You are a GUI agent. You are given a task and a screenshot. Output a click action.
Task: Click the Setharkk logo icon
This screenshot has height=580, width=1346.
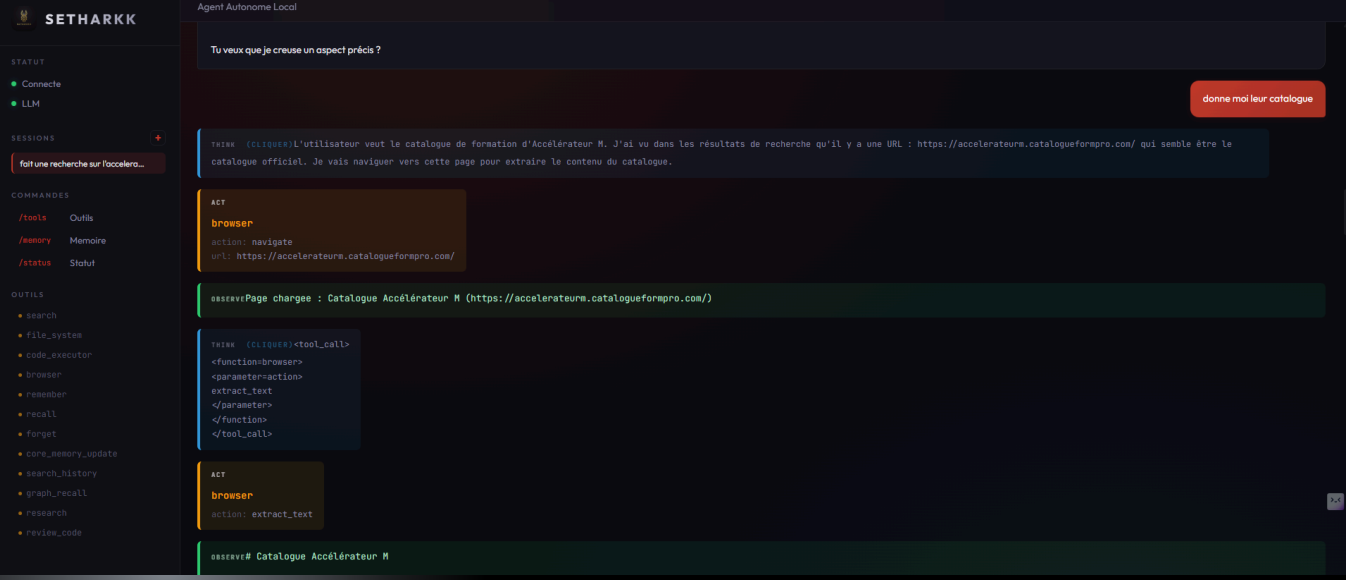[x=23, y=18]
